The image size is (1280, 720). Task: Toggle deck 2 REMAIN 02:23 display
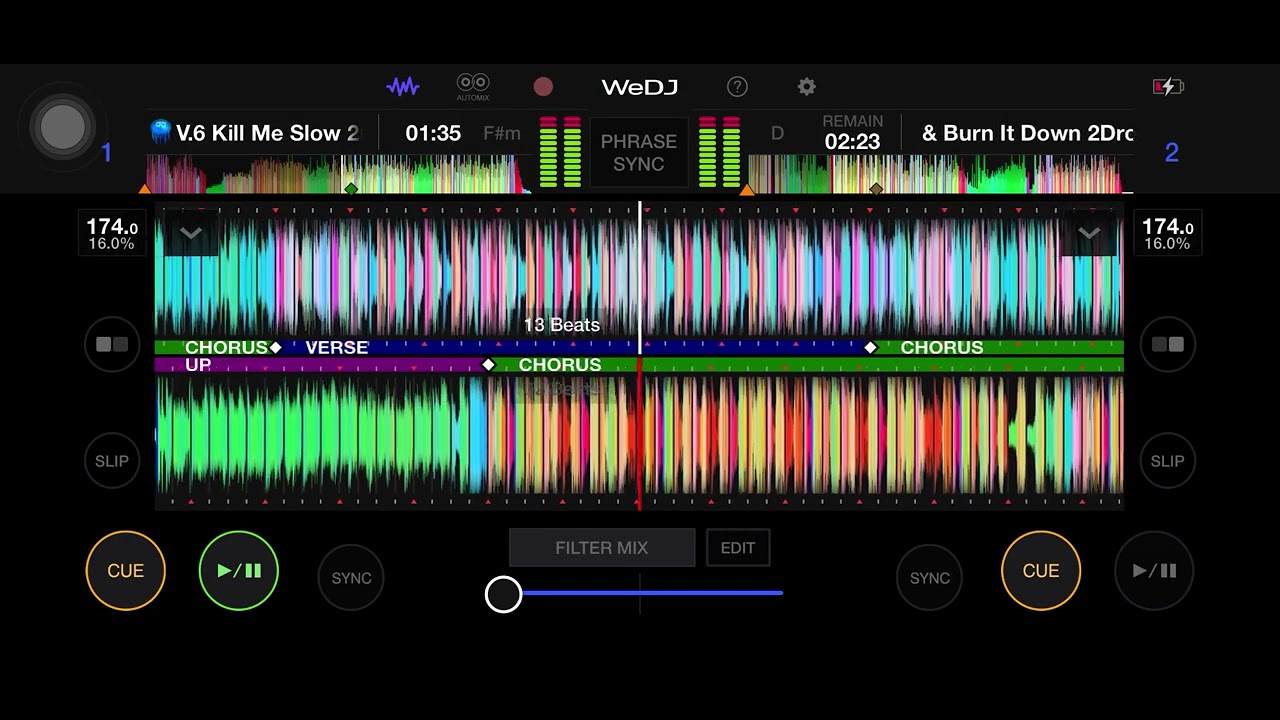853,133
